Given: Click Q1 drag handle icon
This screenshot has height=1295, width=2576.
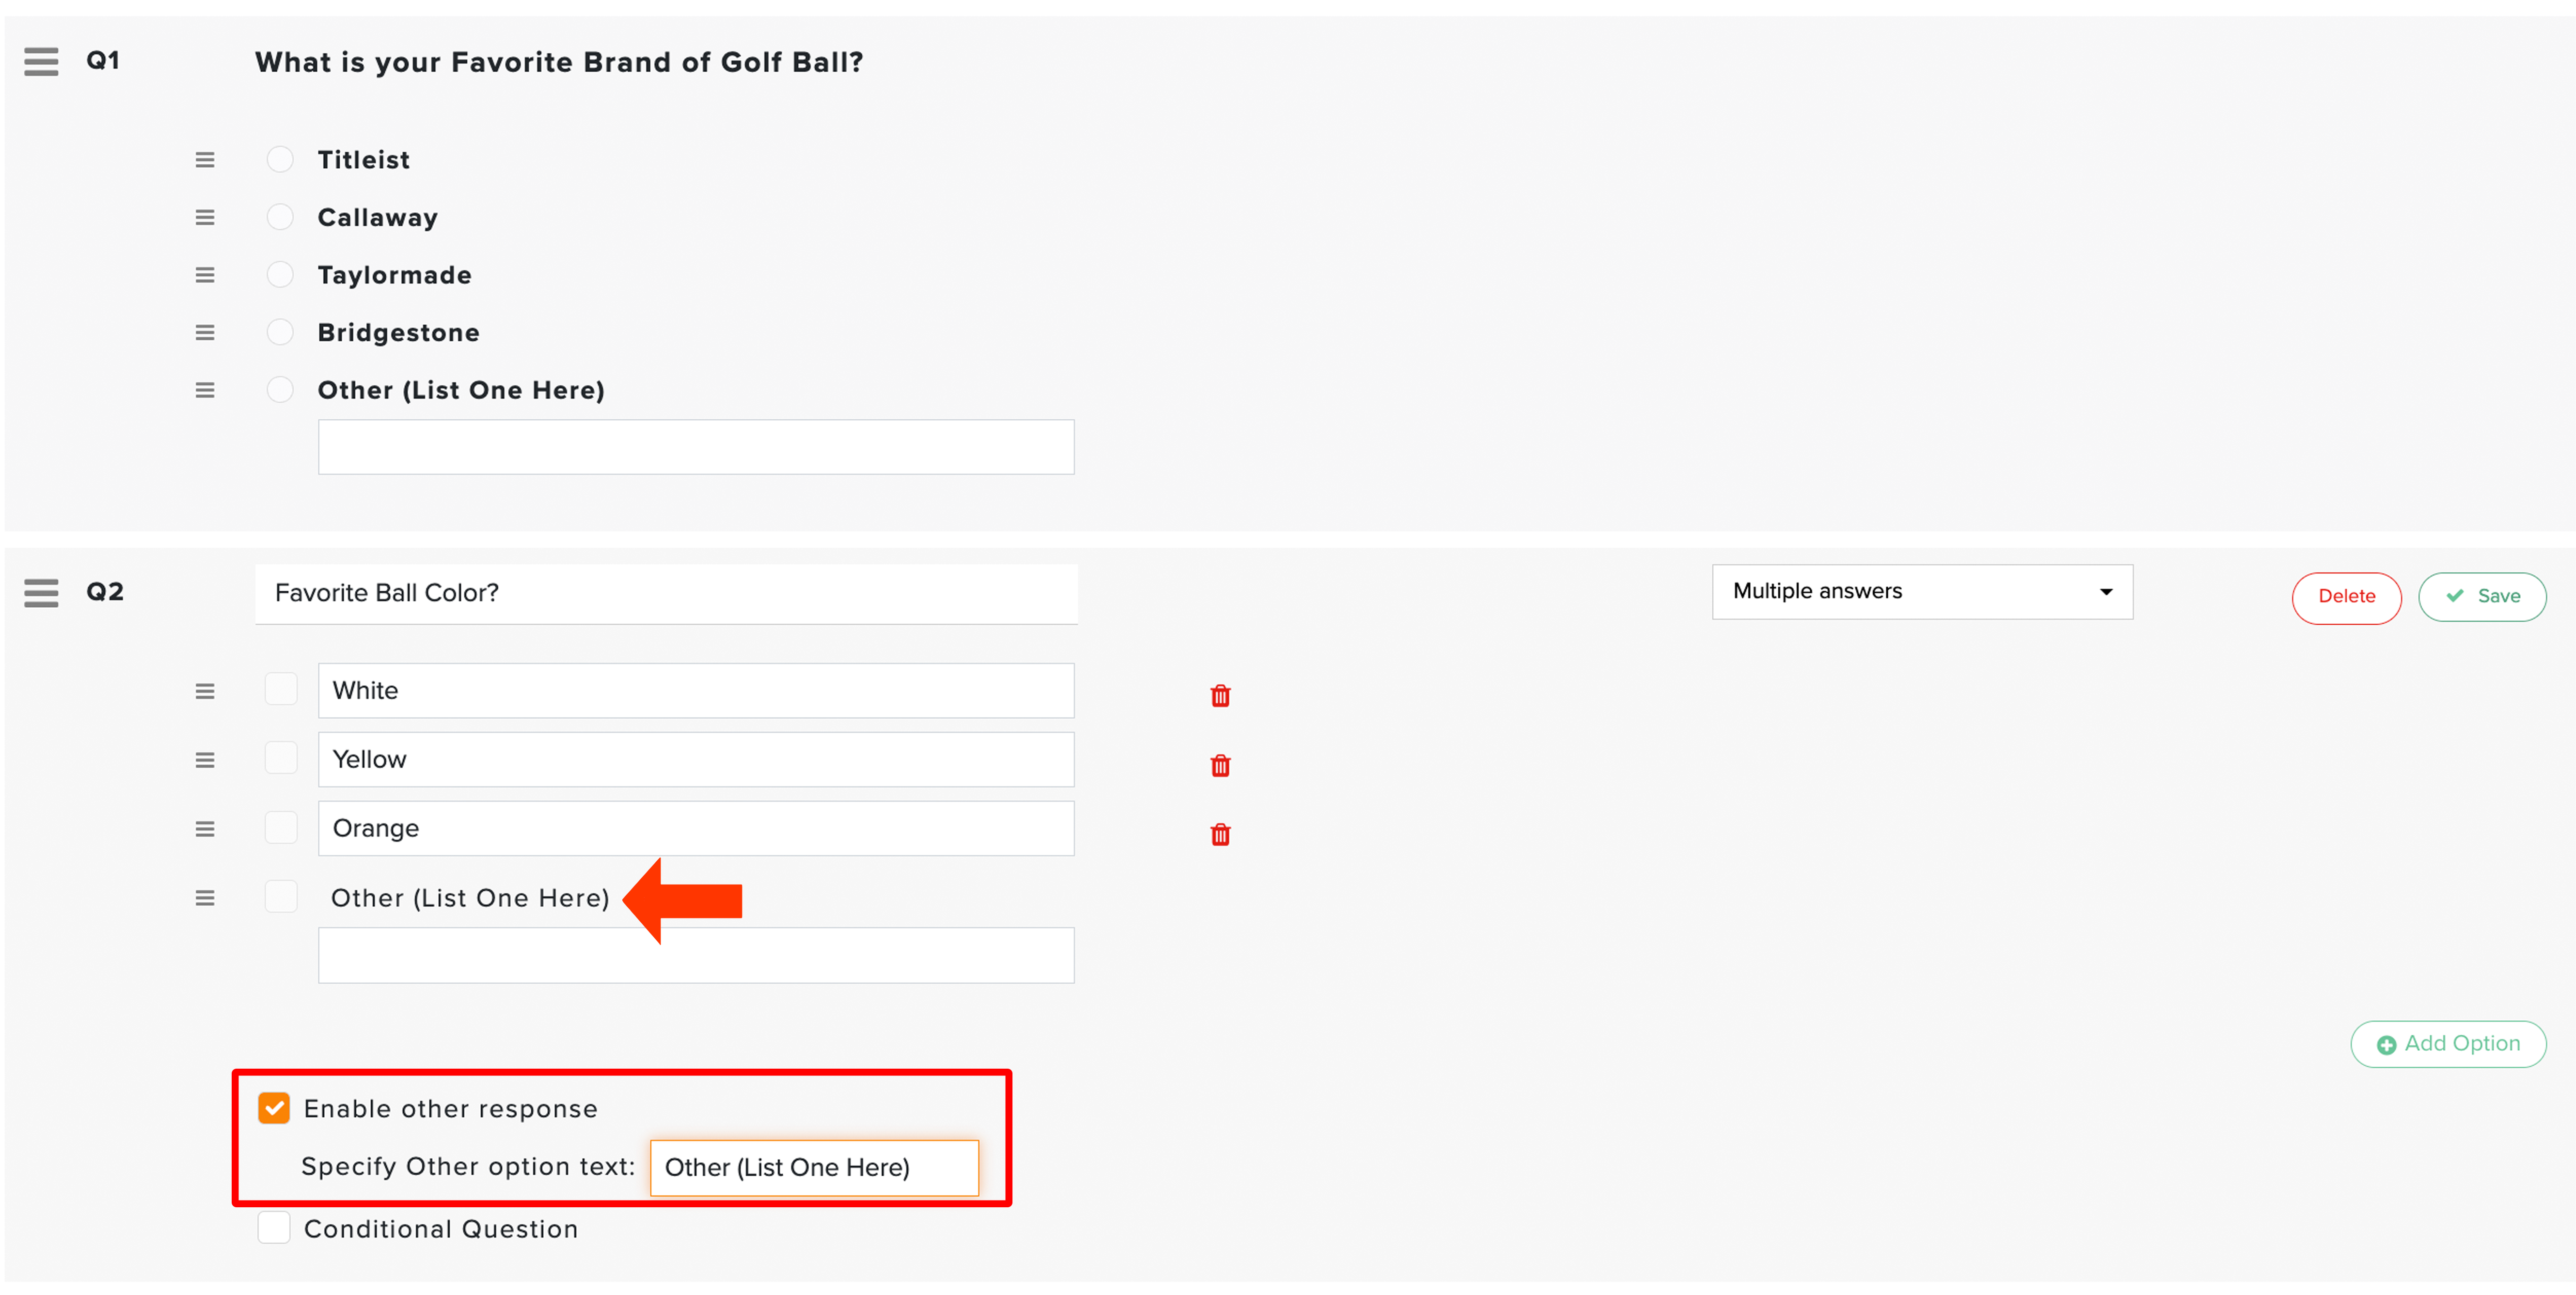Looking at the screenshot, I should (x=41, y=62).
